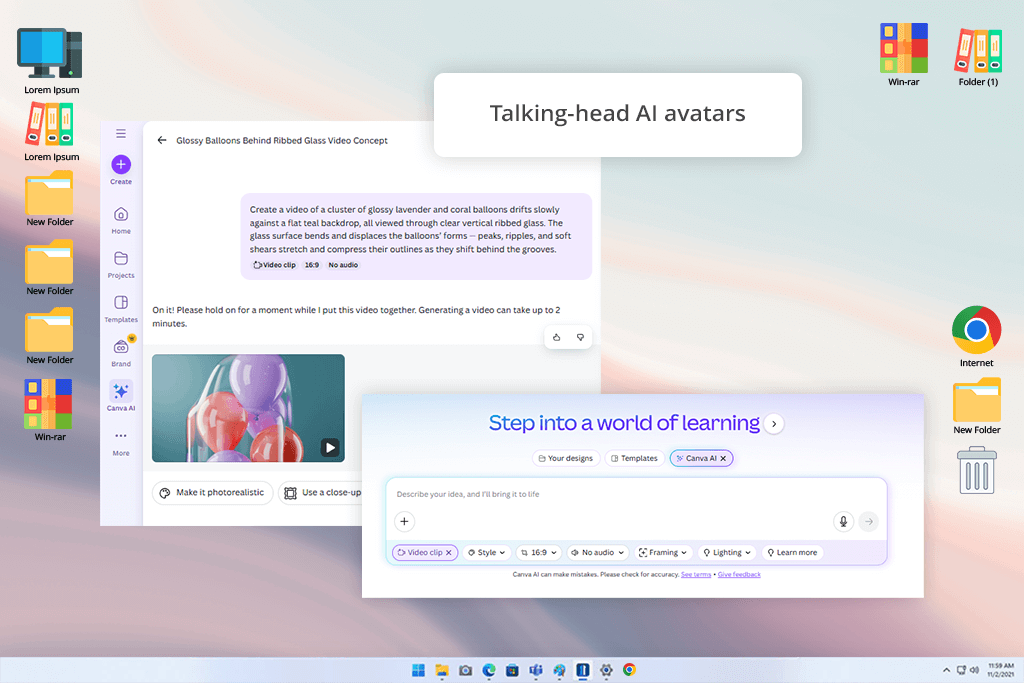Click the purple Create plus button
This screenshot has width=1024, height=683.
[x=121, y=165]
